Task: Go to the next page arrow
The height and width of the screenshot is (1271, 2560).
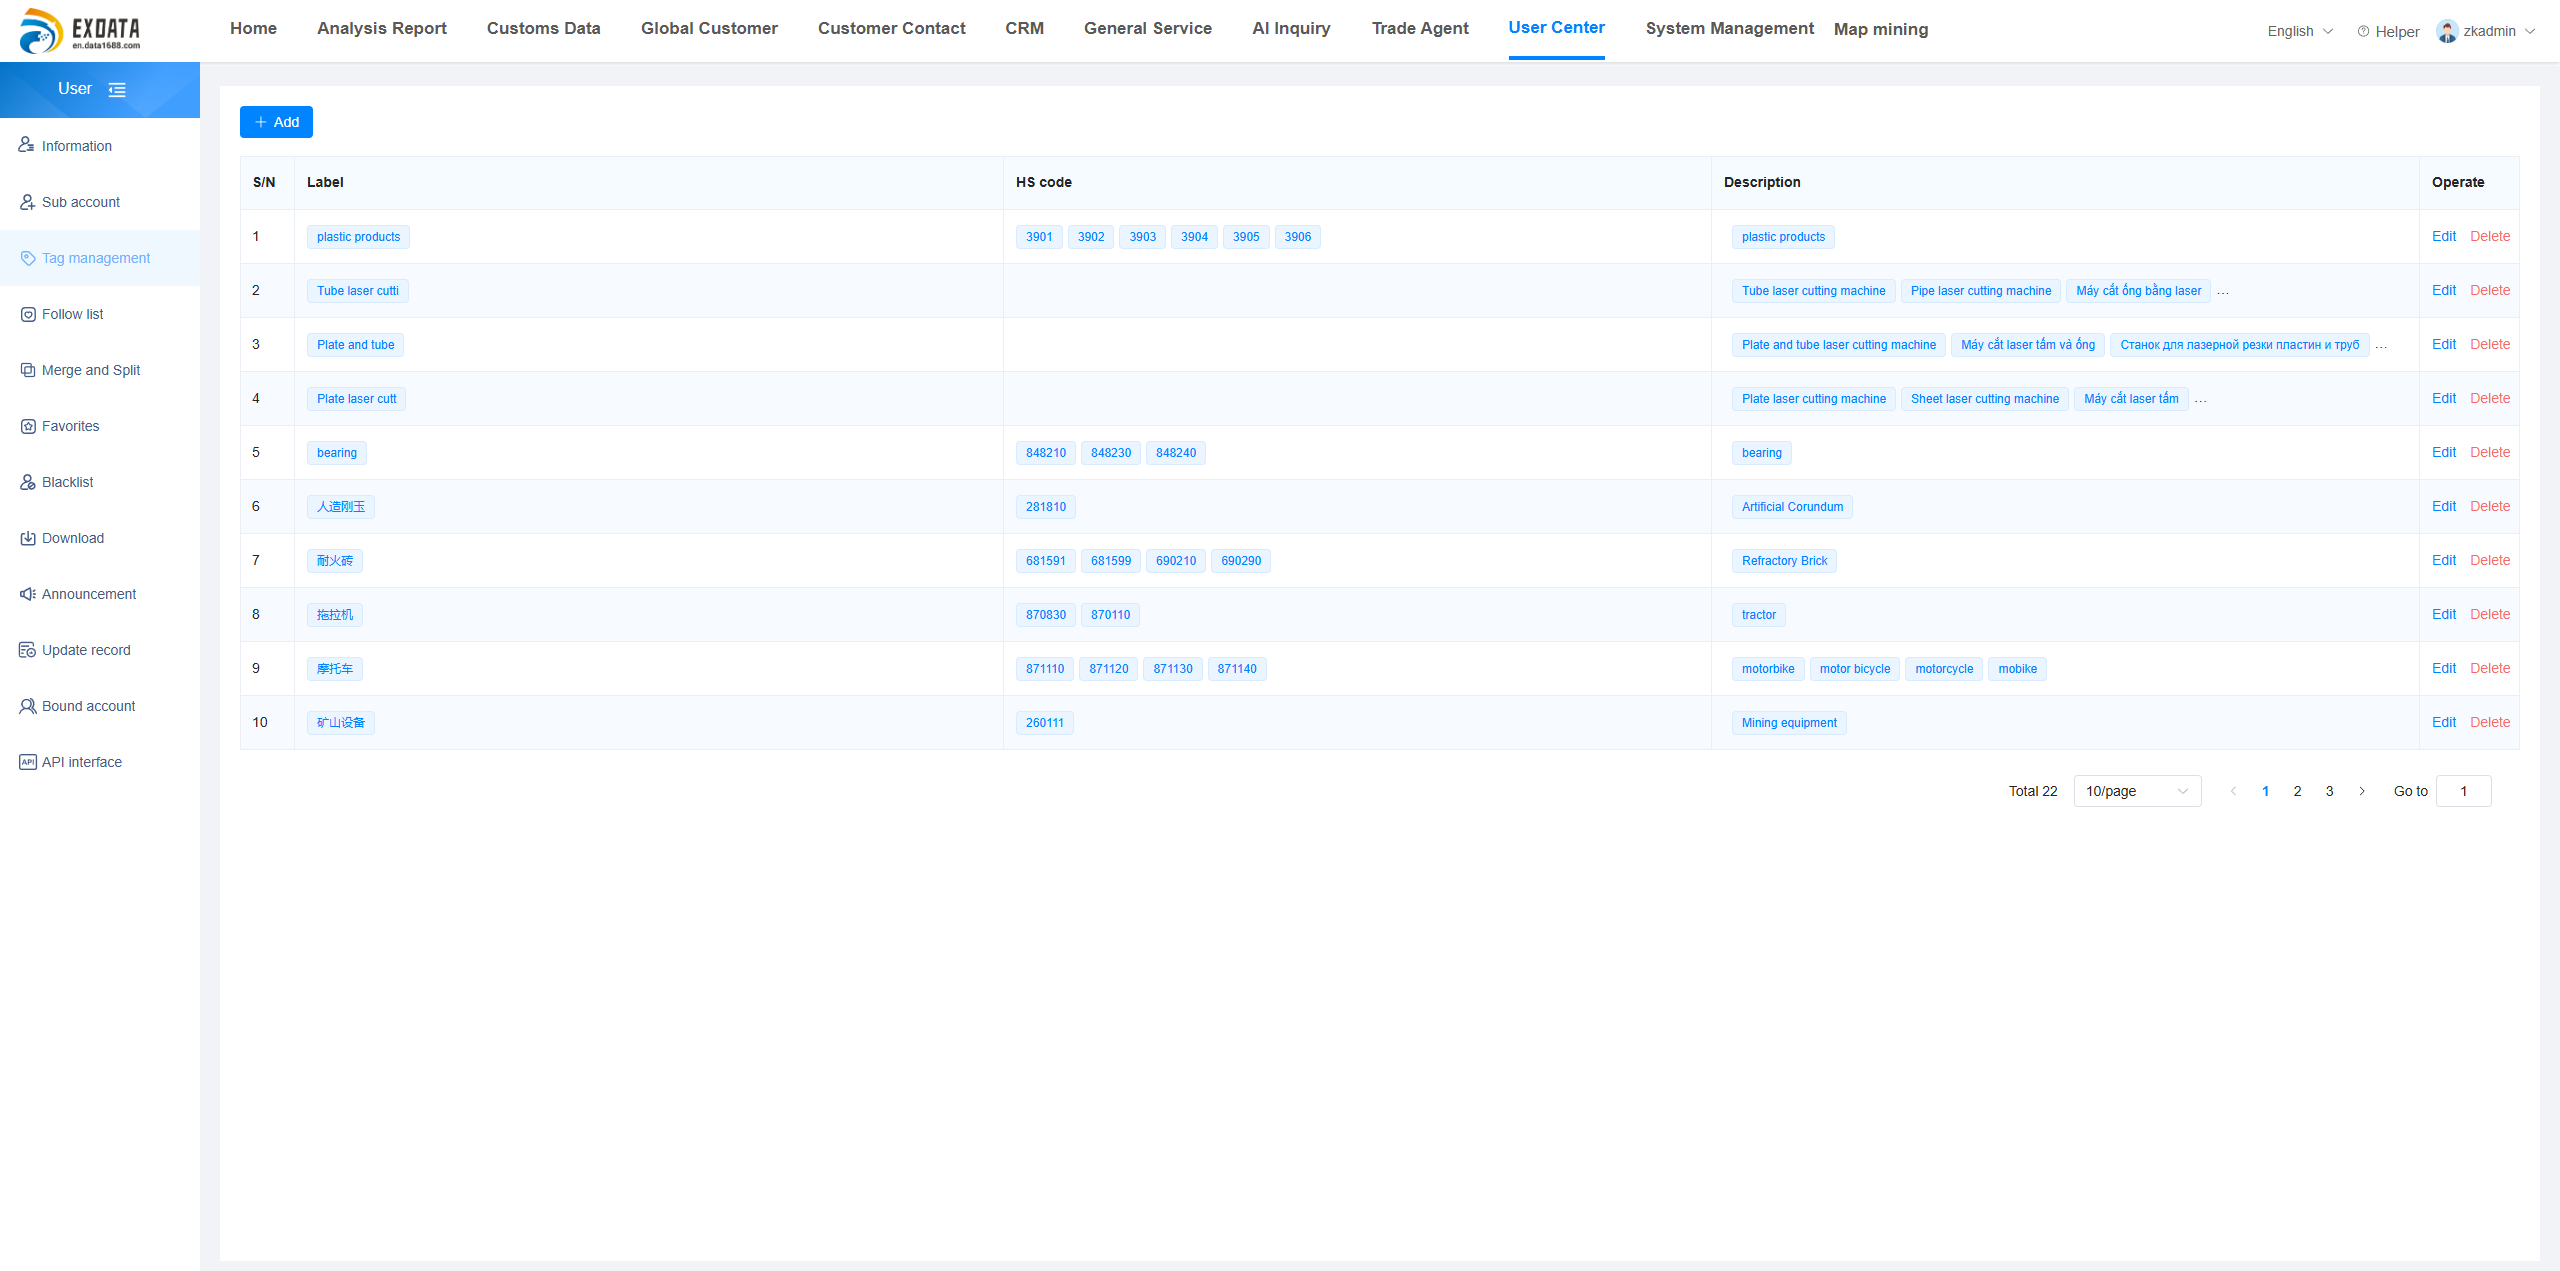Action: (2362, 791)
